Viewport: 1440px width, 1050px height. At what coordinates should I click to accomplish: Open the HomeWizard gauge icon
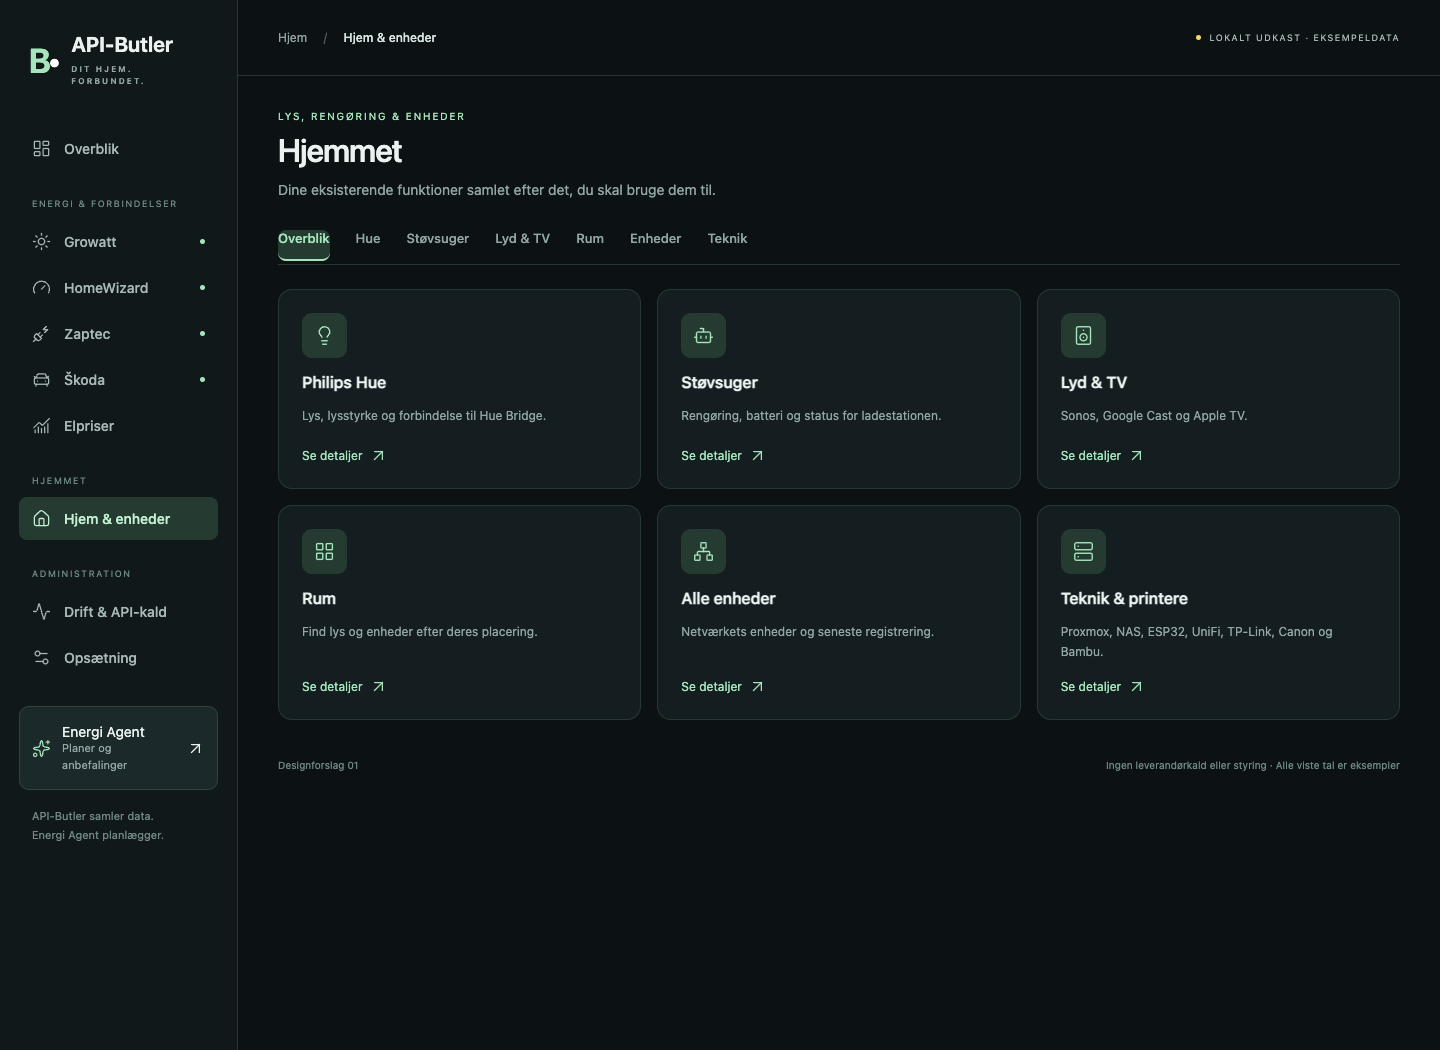coord(41,288)
